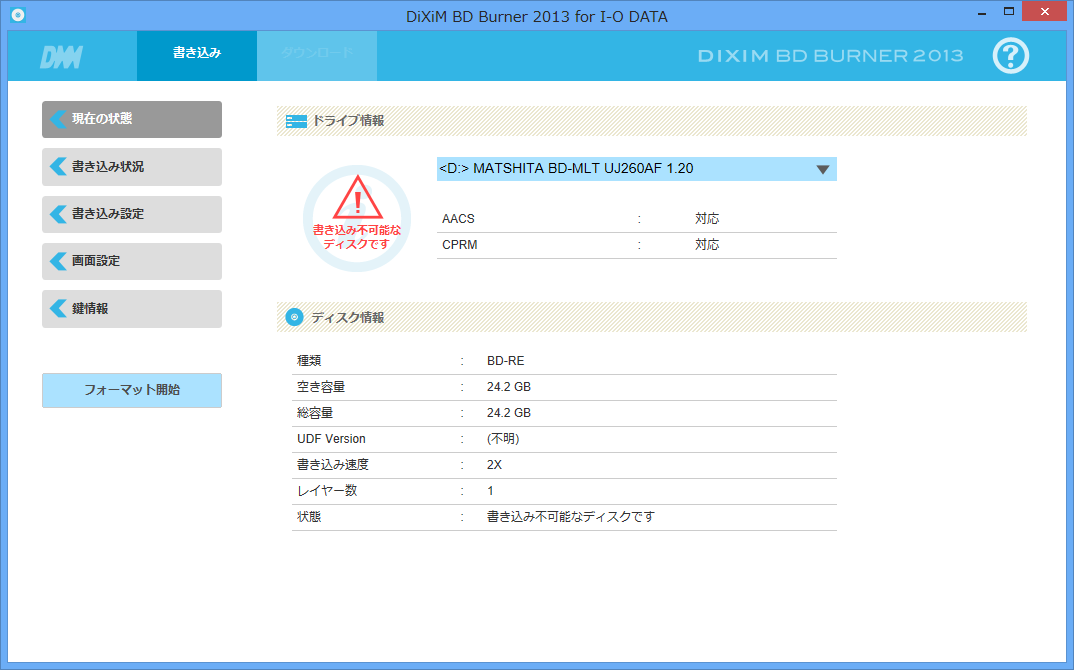Click the UDF Version label
This screenshot has width=1074, height=670.
[332, 439]
